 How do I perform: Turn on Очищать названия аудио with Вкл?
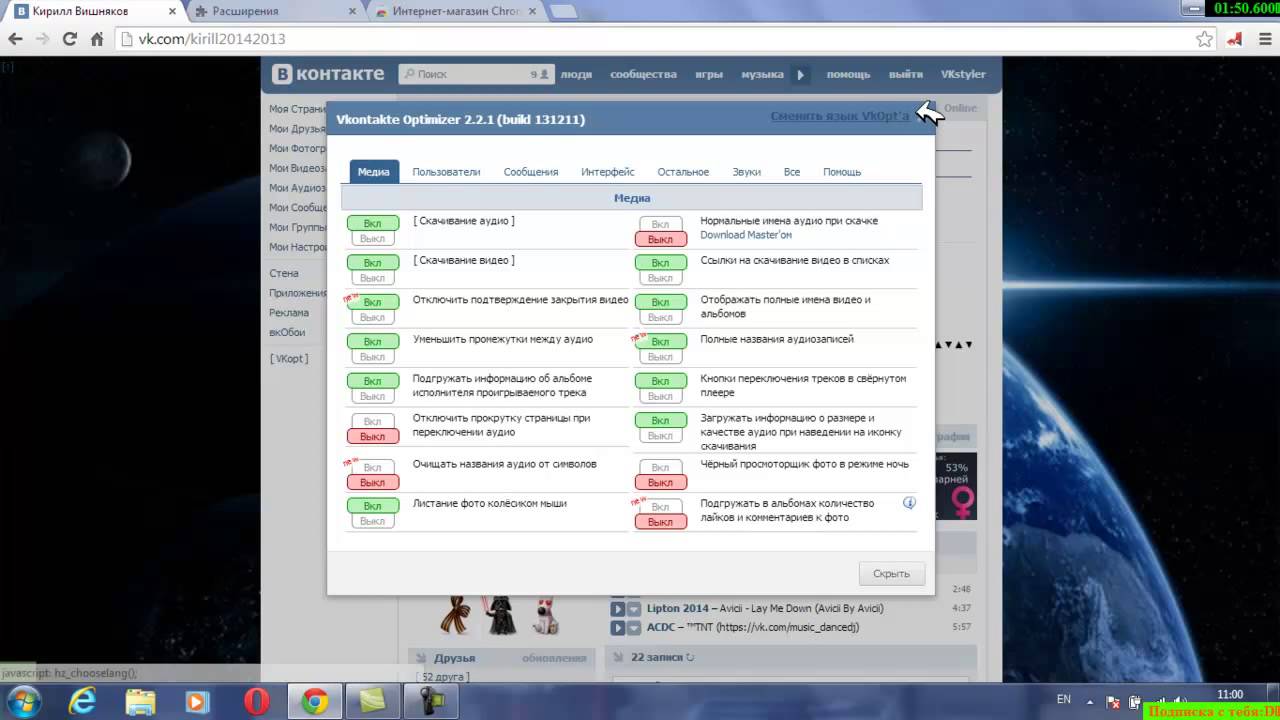coord(373,467)
